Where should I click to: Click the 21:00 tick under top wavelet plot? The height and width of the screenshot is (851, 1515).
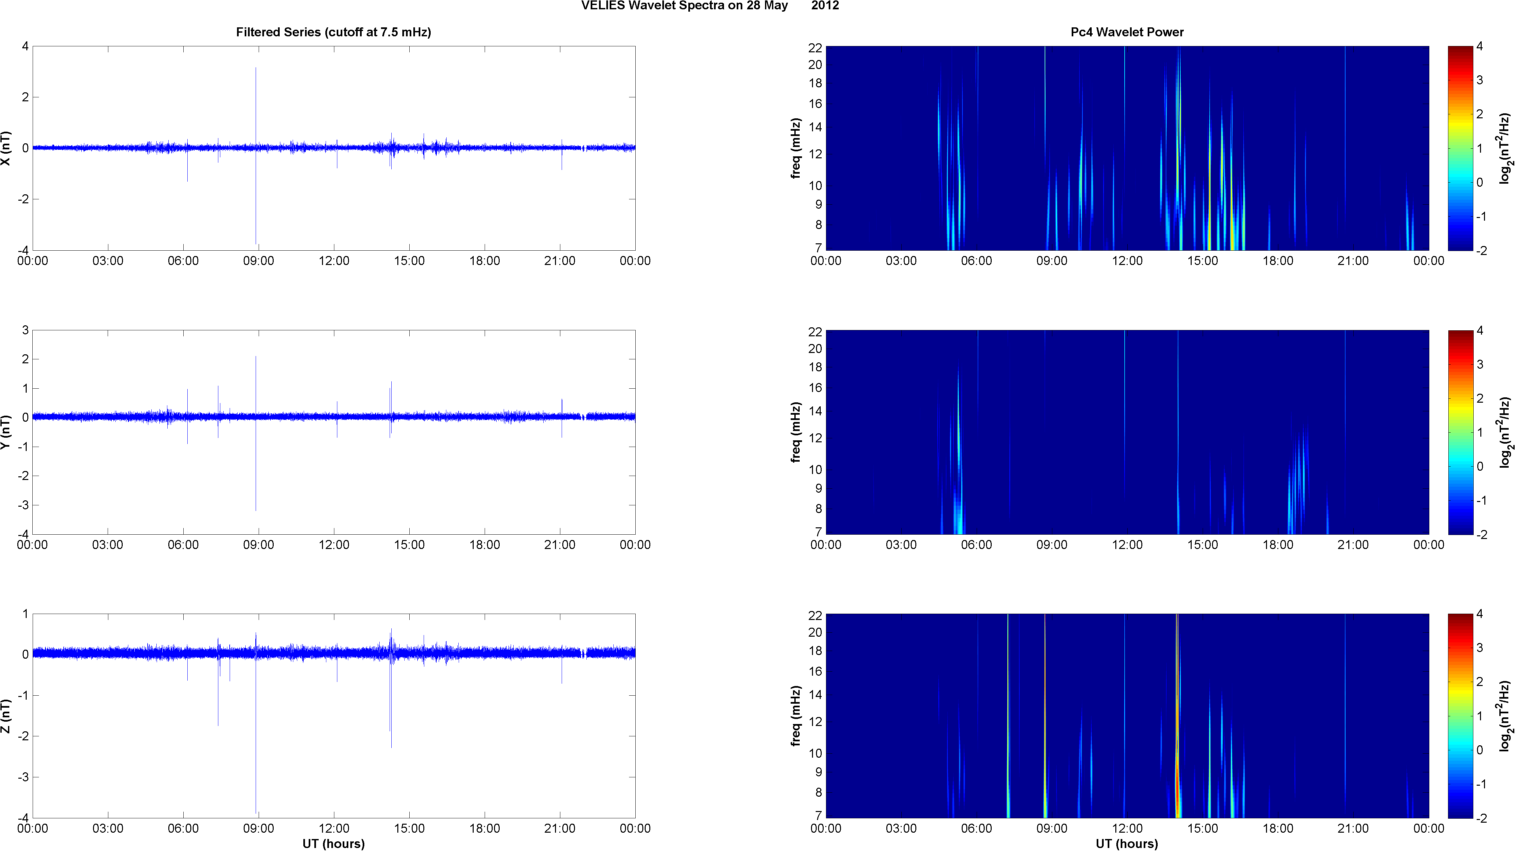pos(1353,261)
